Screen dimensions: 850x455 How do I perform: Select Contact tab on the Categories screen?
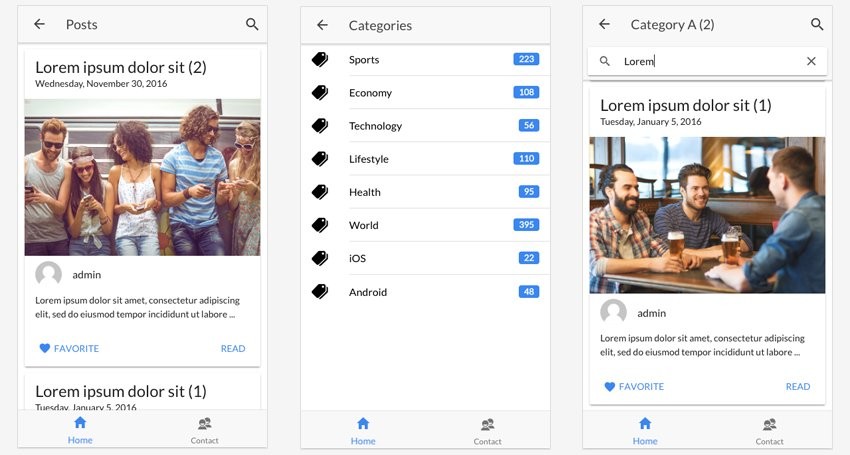point(487,432)
